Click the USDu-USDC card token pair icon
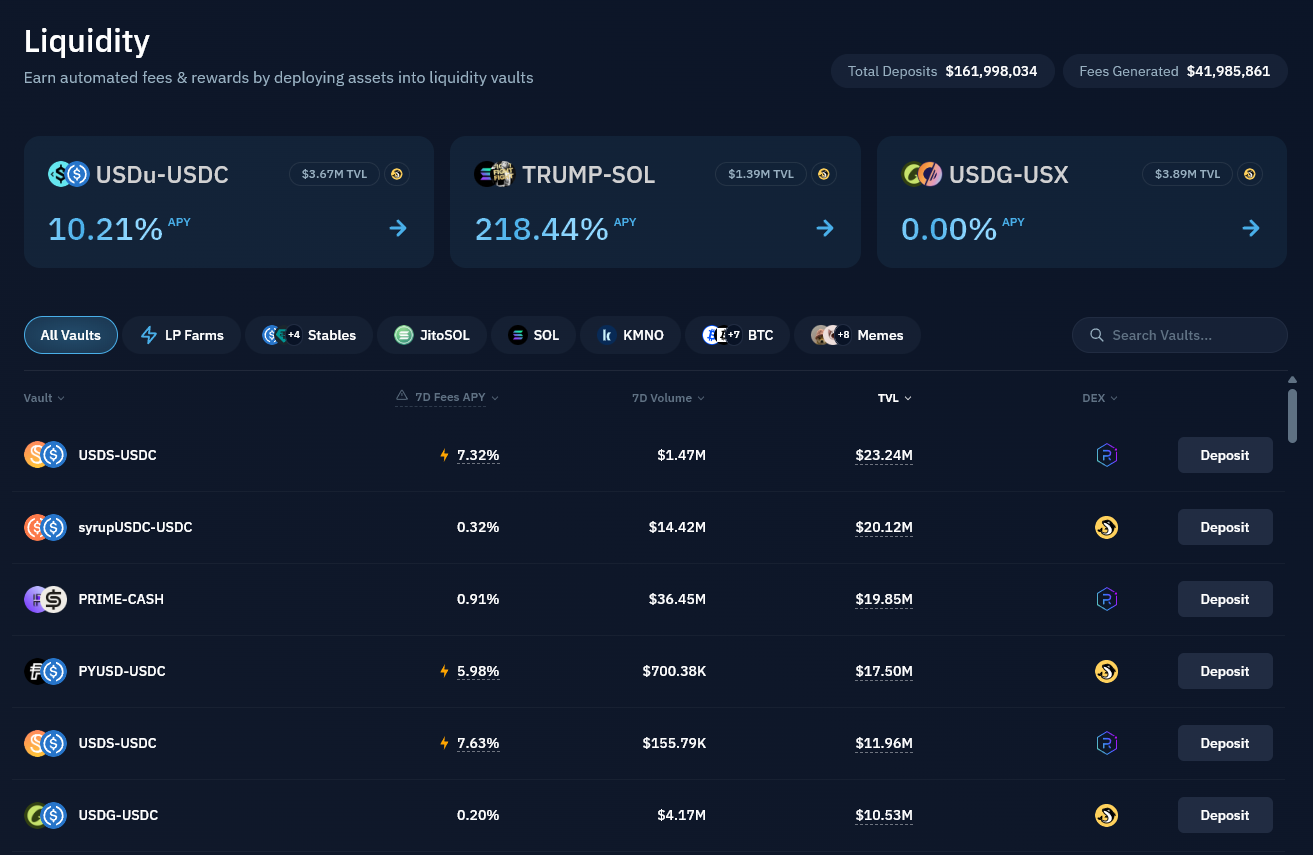The height and width of the screenshot is (855, 1313). pyautogui.click(x=69, y=174)
